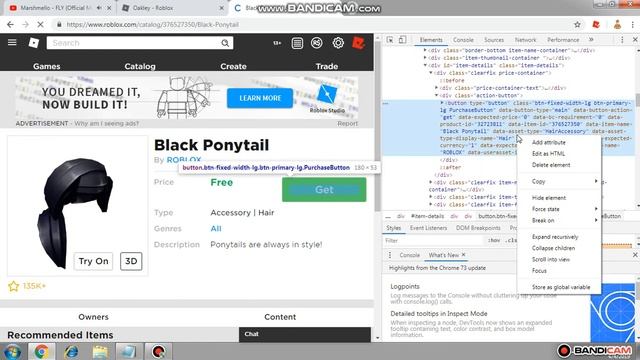Choose Collapse children from the context menu
Viewport: 640px width, 360px height.
tap(559, 248)
